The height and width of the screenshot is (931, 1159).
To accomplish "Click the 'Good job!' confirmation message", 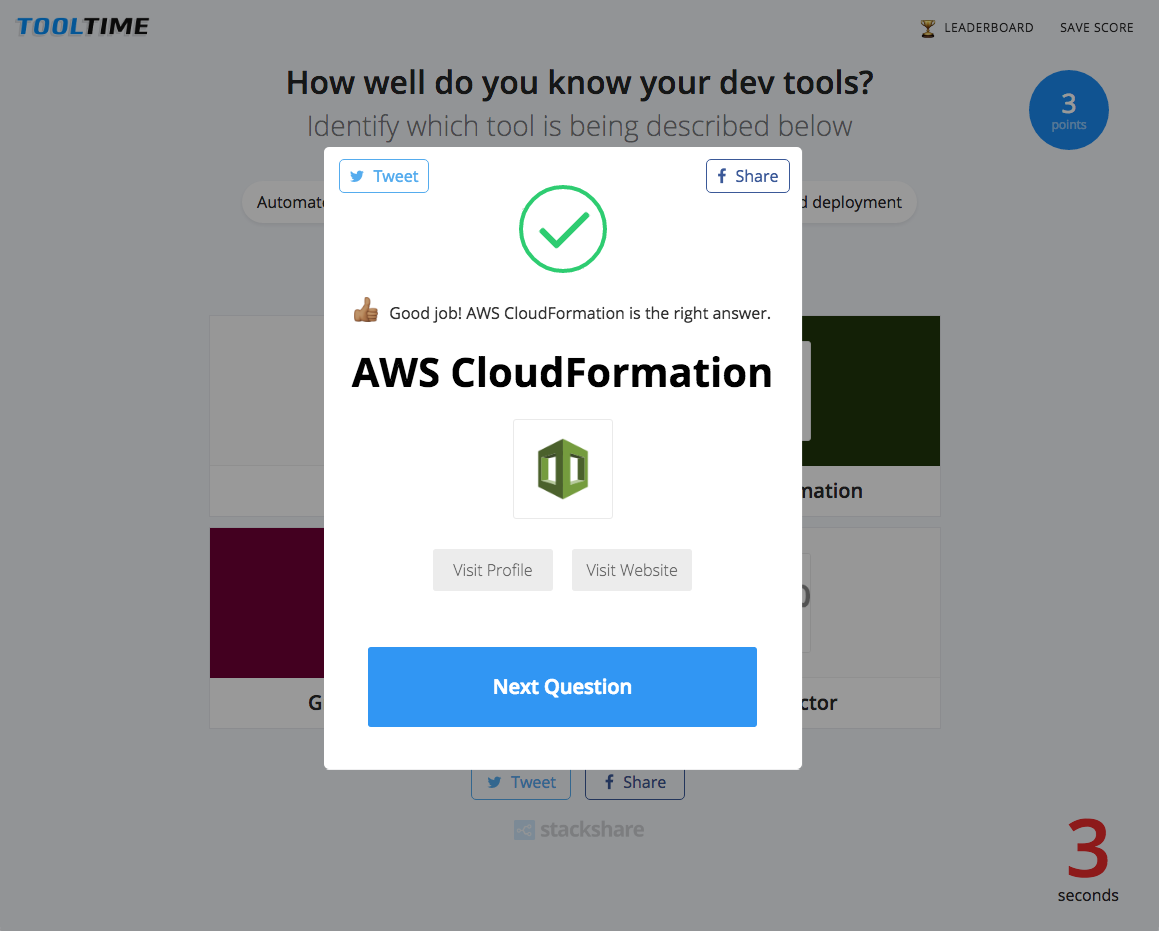I will (x=580, y=313).
